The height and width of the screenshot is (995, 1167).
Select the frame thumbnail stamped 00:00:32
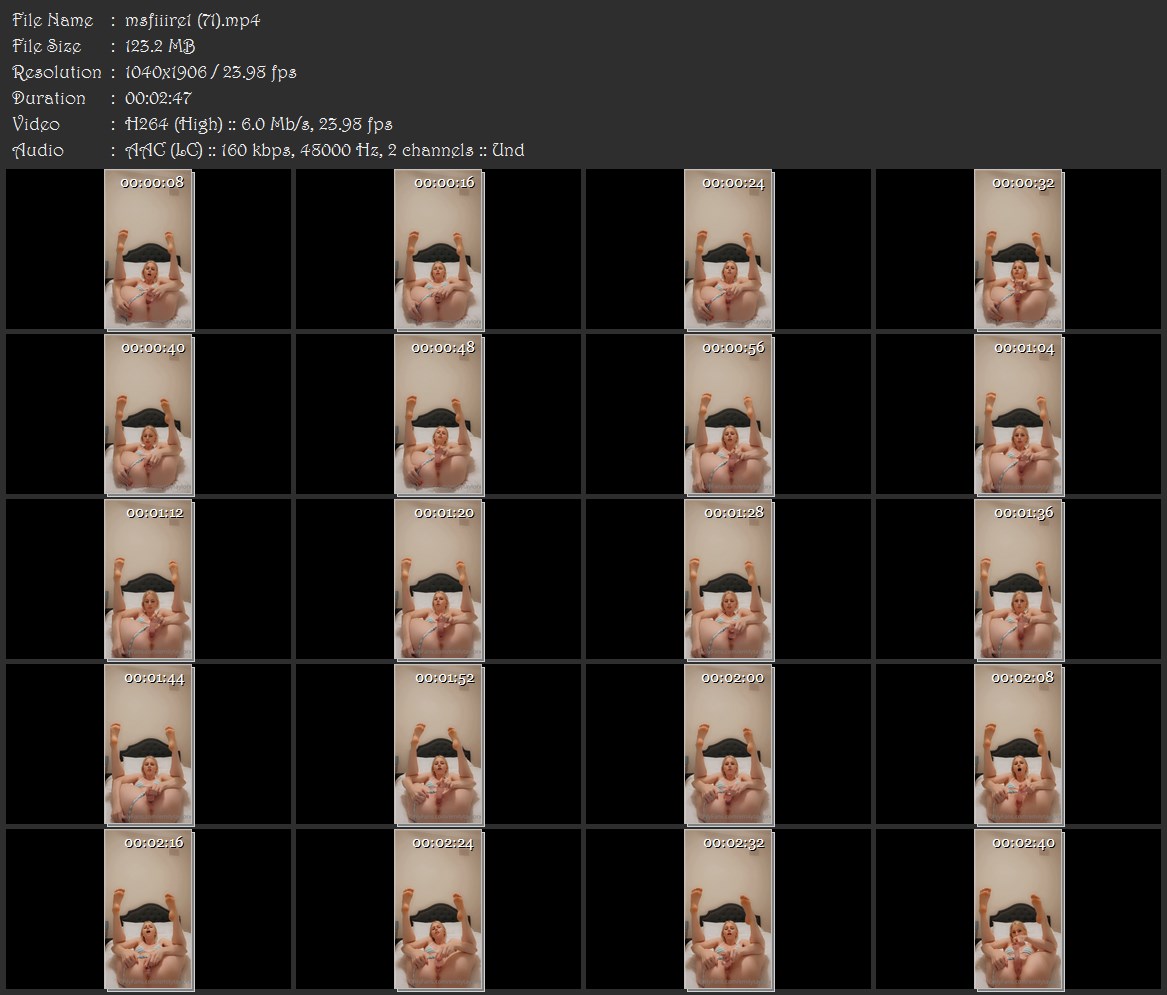tap(1019, 249)
